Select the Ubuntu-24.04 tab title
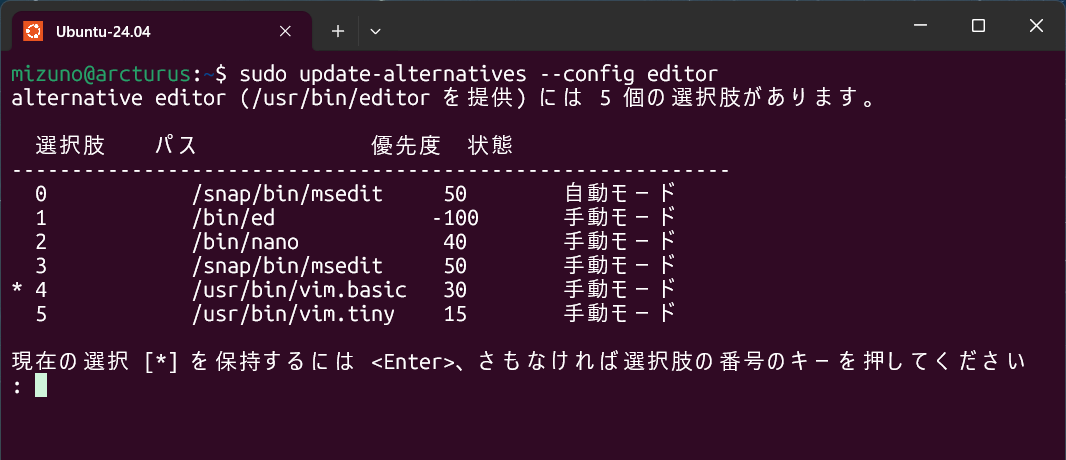Screen dimensions: 1066x460 coord(104,31)
